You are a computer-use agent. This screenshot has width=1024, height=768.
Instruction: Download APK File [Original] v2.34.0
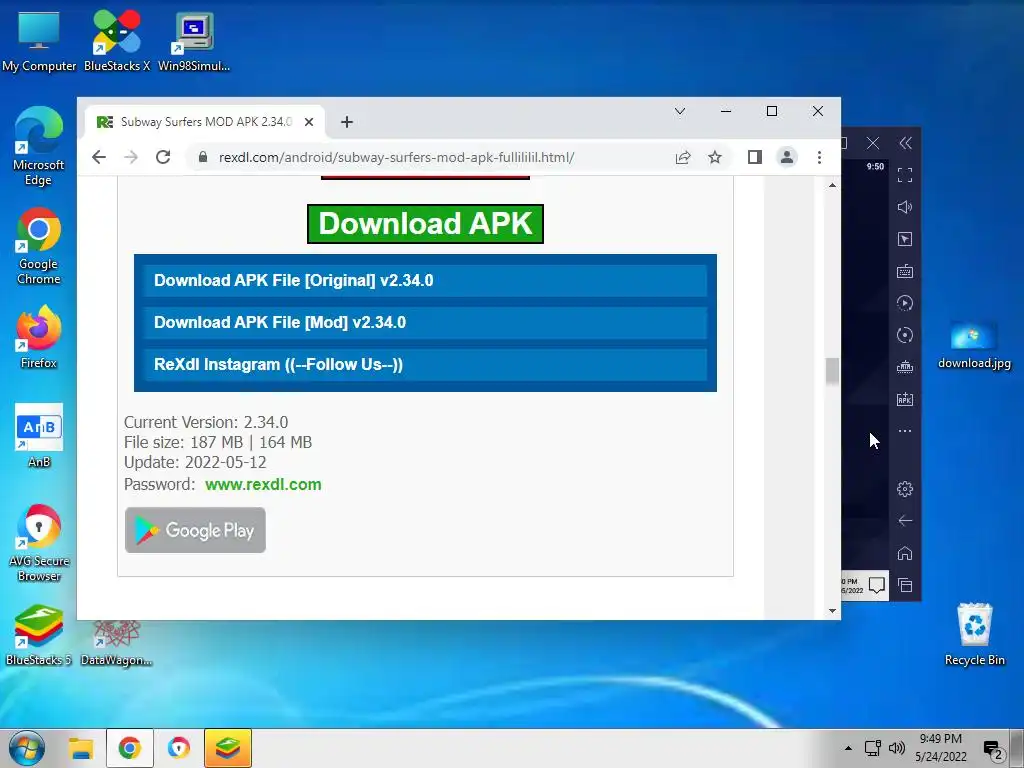425,280
